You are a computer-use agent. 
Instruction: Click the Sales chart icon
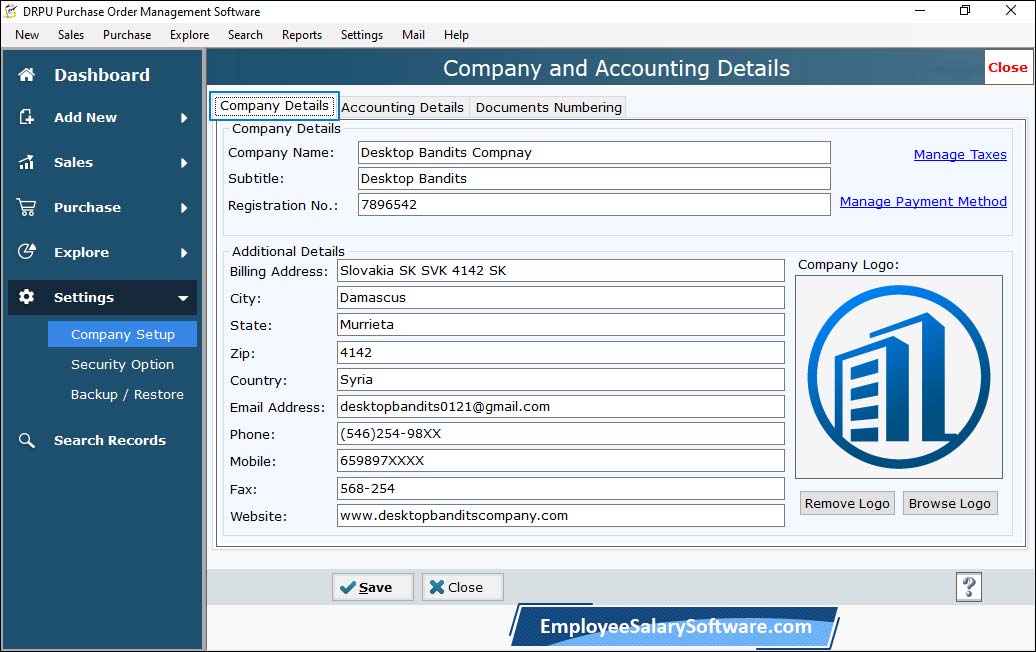(26, 162)
